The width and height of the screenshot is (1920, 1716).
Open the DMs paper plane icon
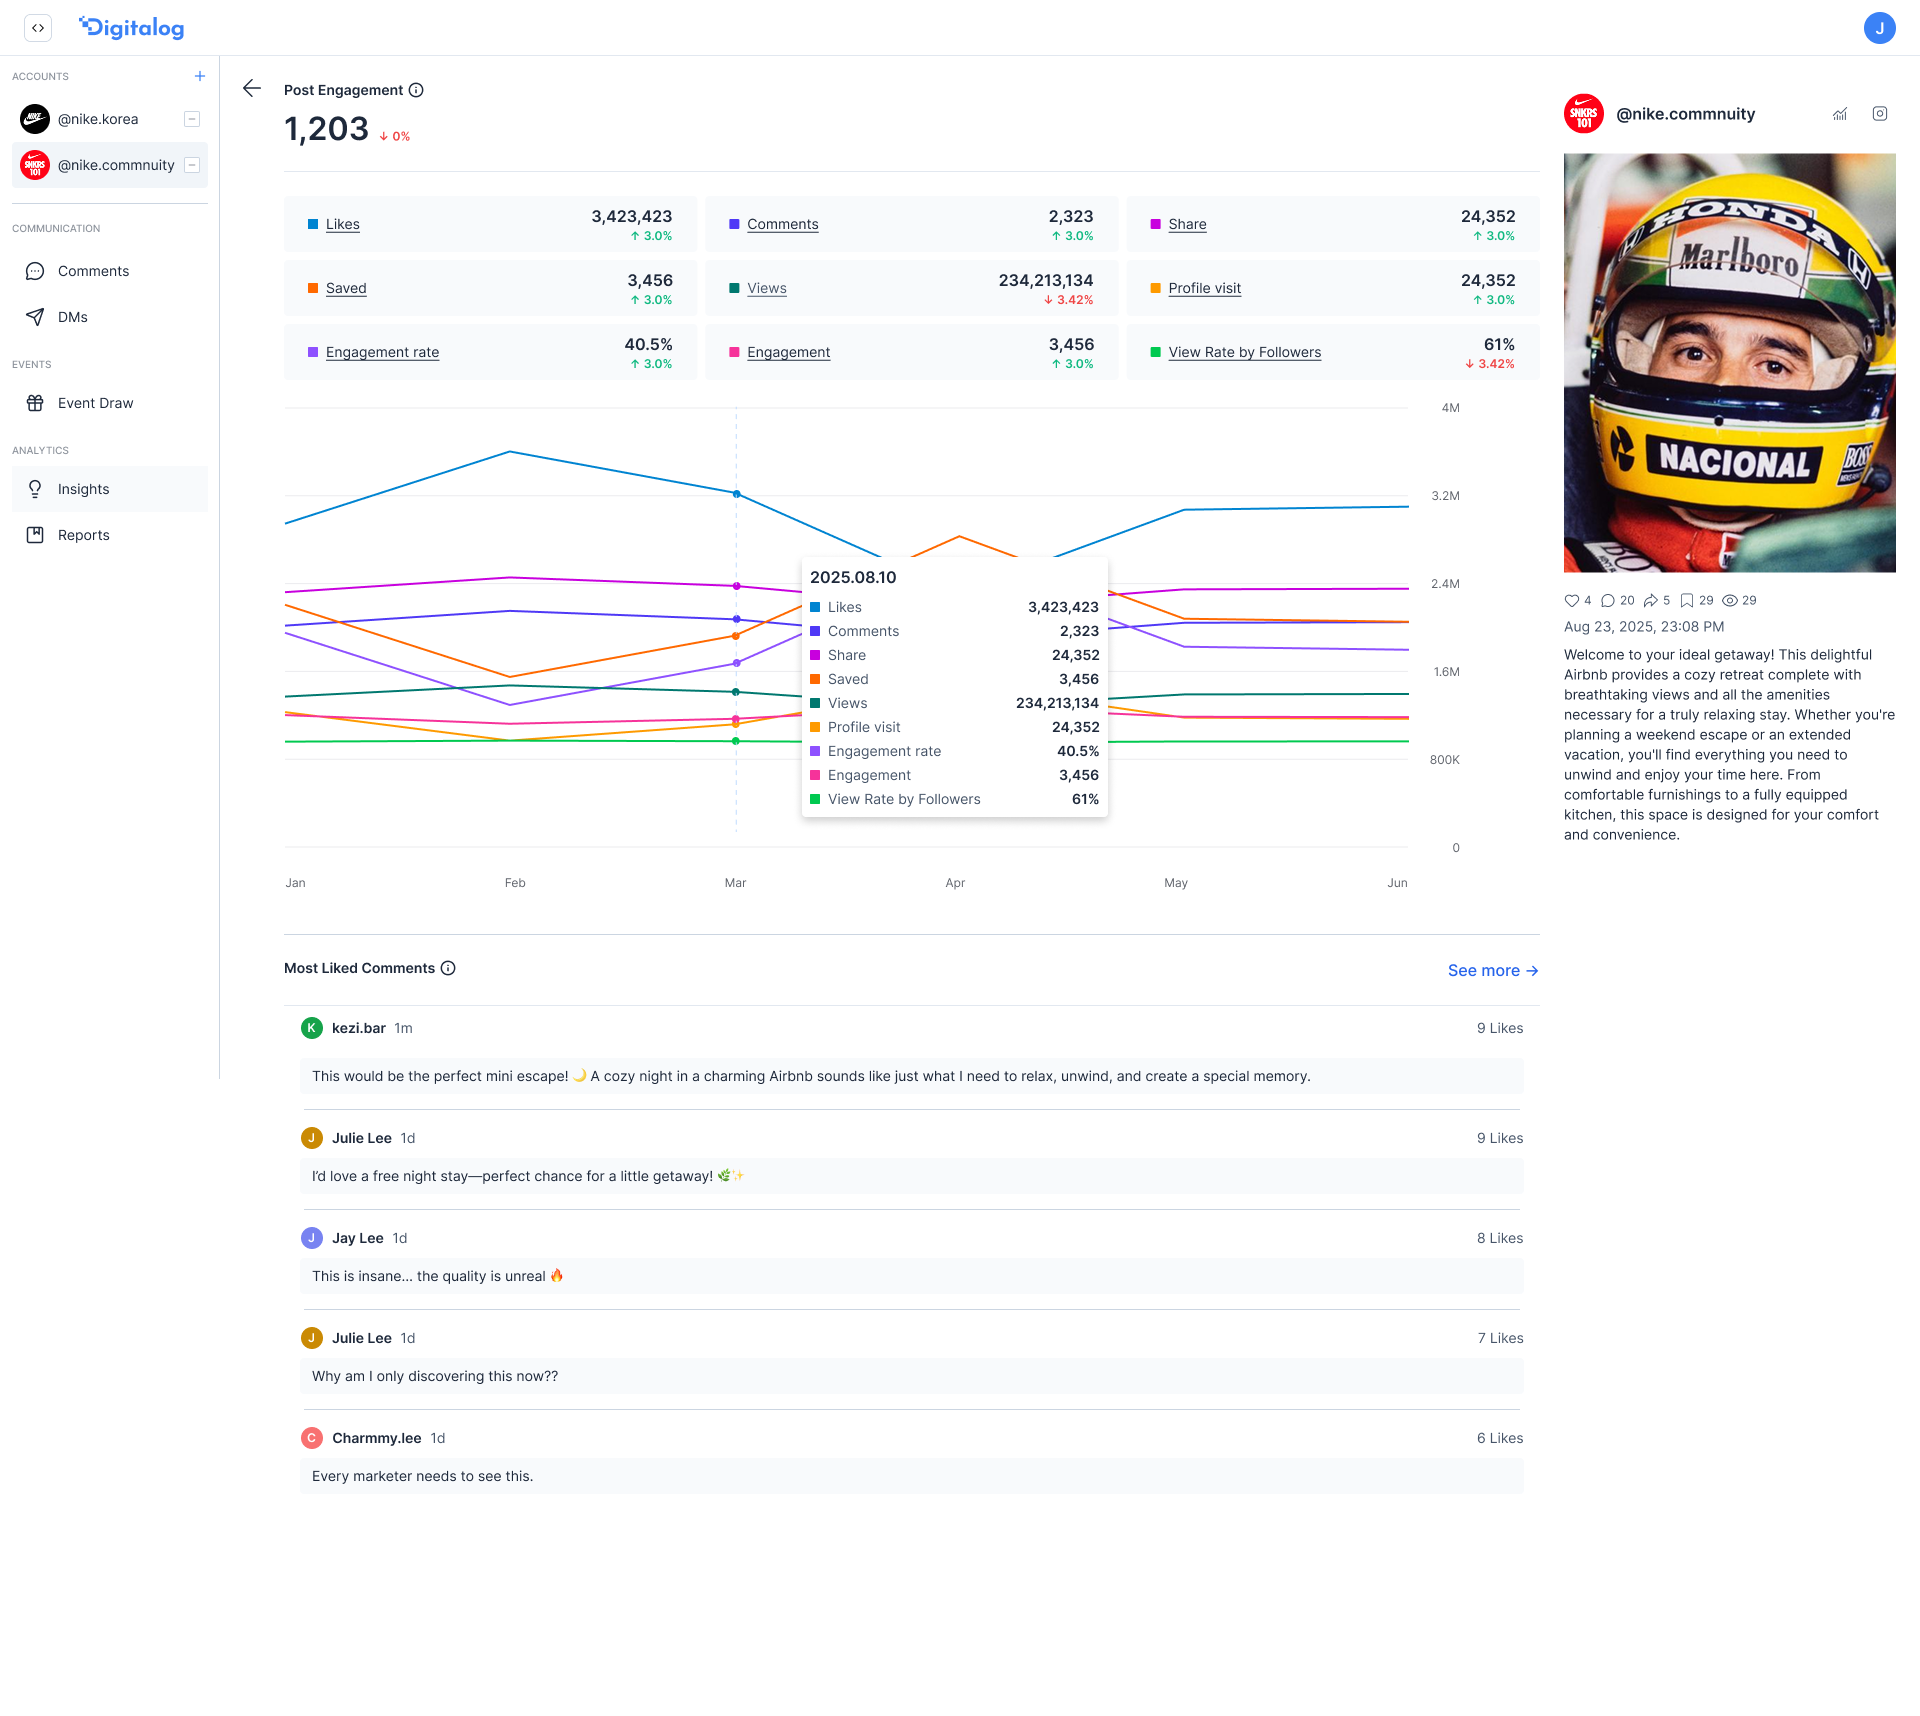[35, 316]
